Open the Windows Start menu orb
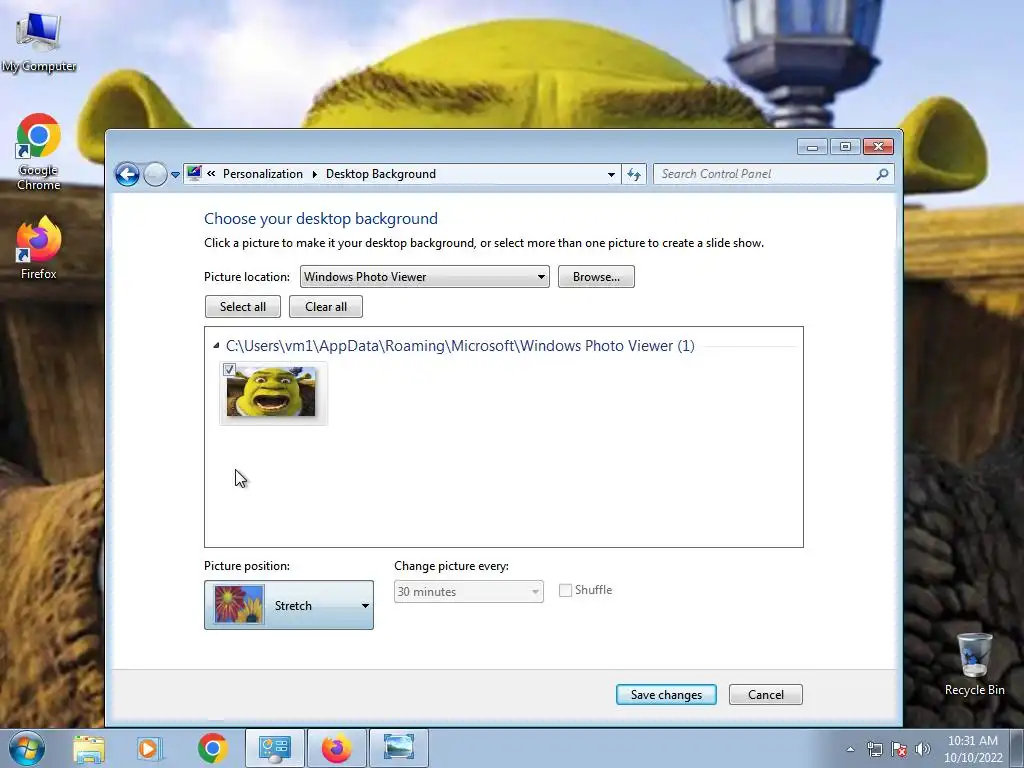1024x768 pixels. (27, 748)
